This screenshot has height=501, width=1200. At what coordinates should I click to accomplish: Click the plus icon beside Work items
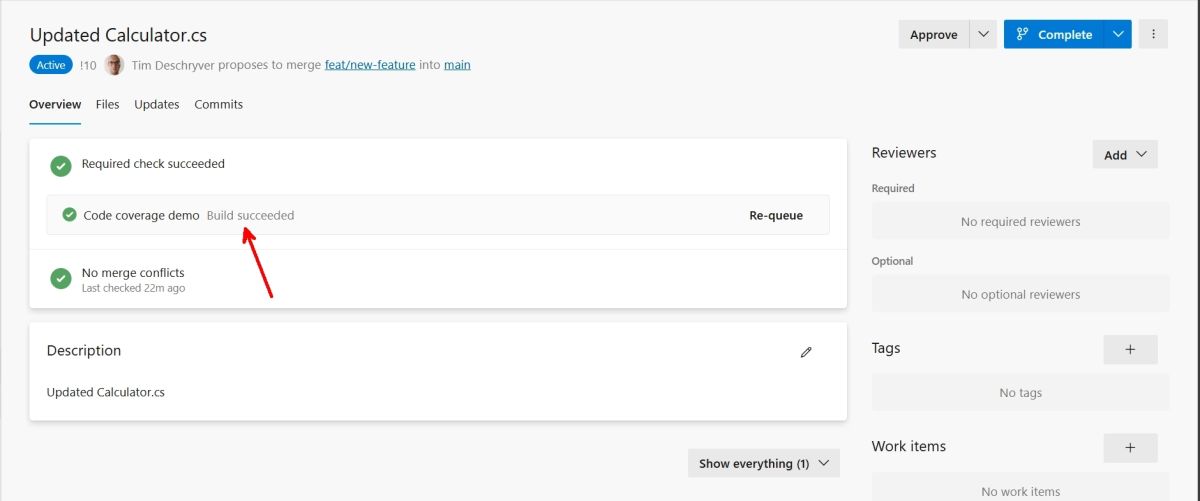(1130, 447)
